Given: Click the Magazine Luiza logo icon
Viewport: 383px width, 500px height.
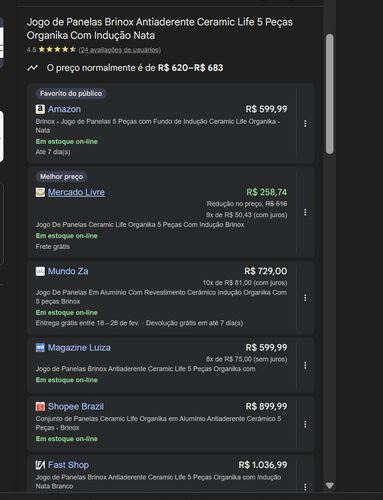Looking at the screenshot, I should 40,348.
